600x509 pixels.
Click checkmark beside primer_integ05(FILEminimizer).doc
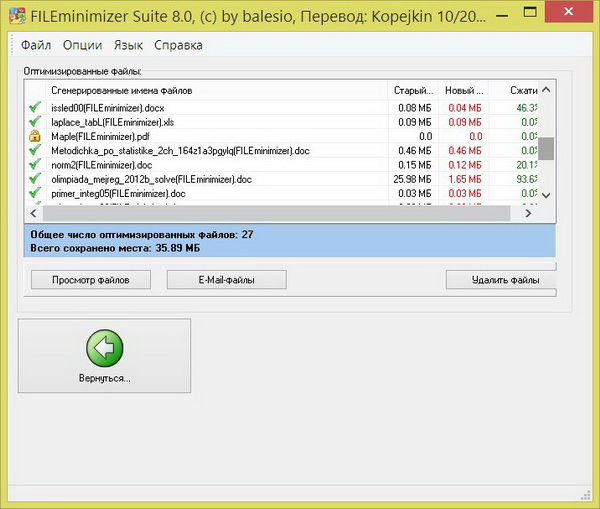(34, 193)
